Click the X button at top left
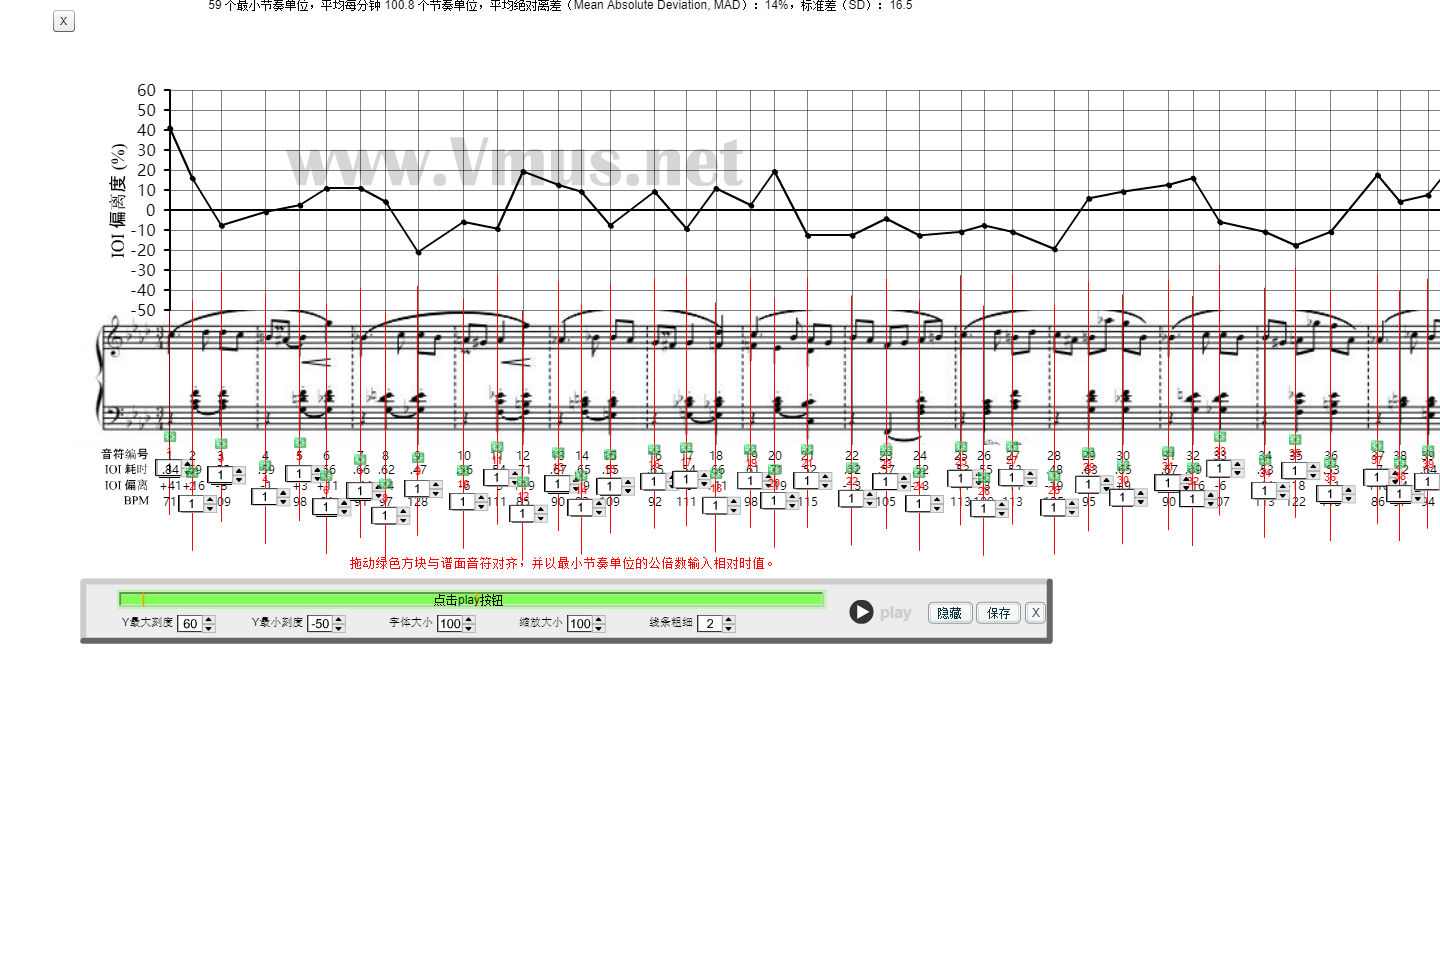Screen dimensions: 1440x960 coord(64,21)
